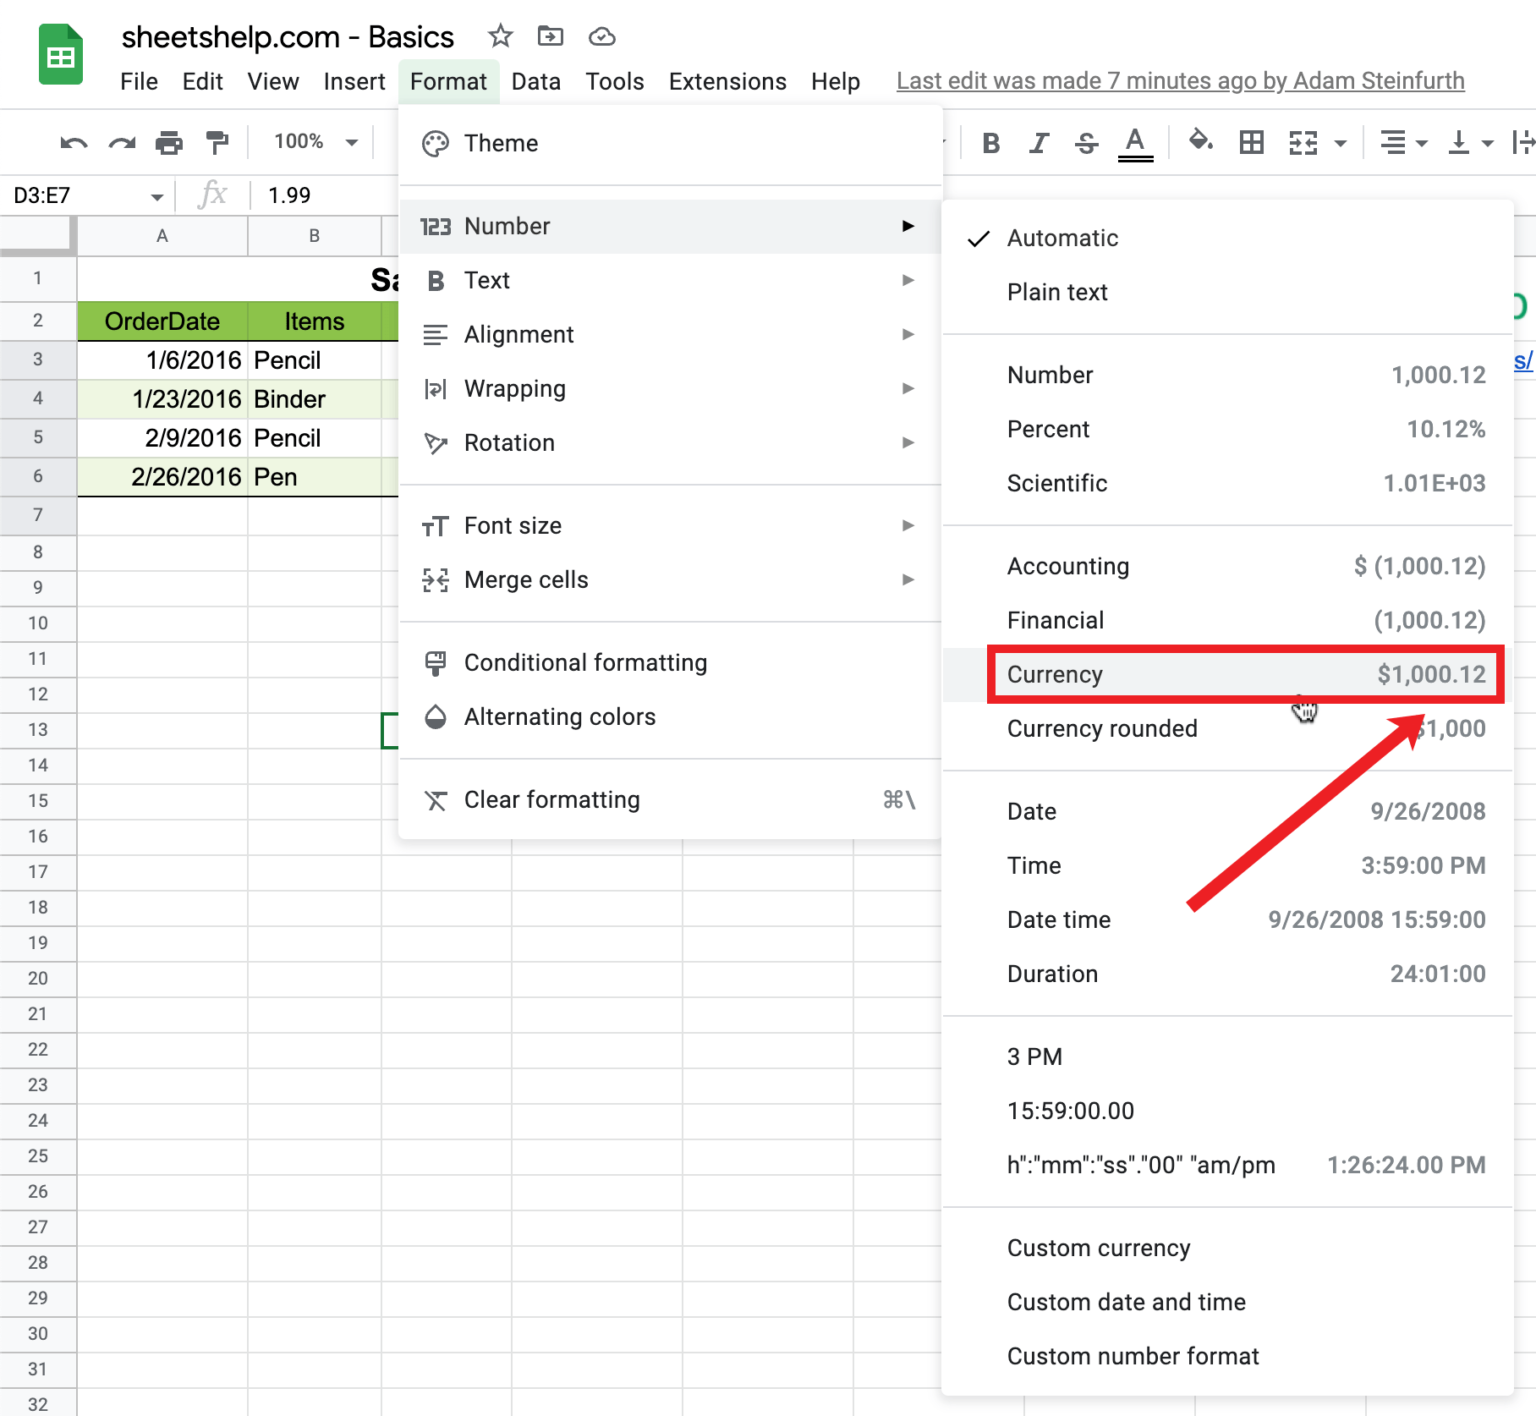1536x1416 pixels.
Task: Click the Redo icon
Action: 121,142
